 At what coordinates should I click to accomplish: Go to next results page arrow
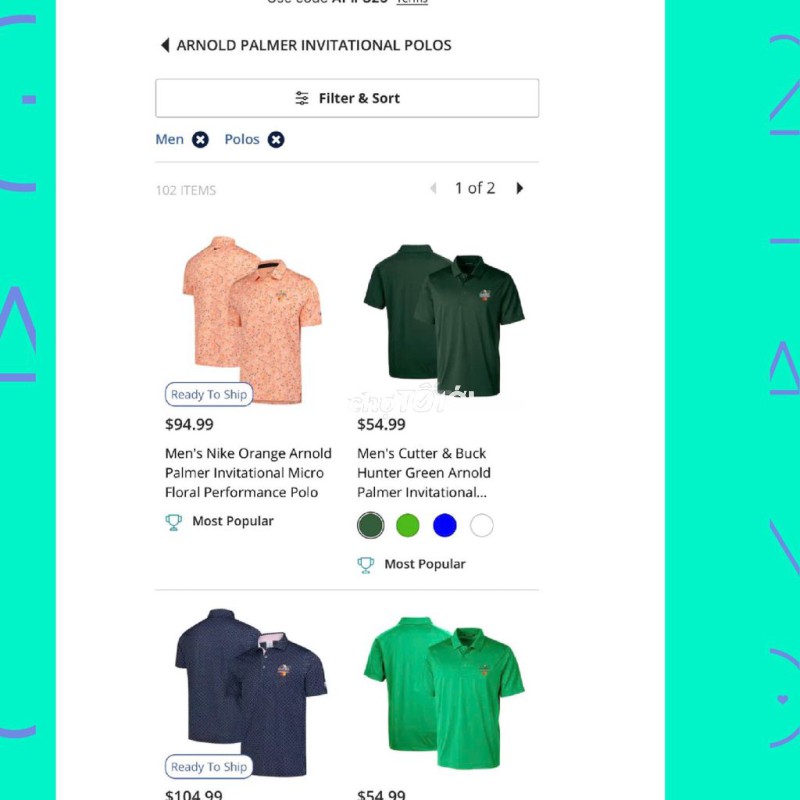tap(519, 188)
